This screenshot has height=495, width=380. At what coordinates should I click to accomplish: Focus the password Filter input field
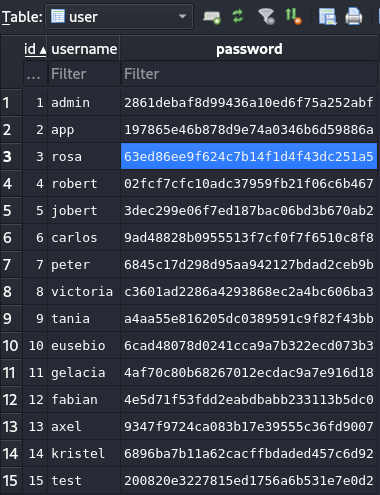coord(249,74)
